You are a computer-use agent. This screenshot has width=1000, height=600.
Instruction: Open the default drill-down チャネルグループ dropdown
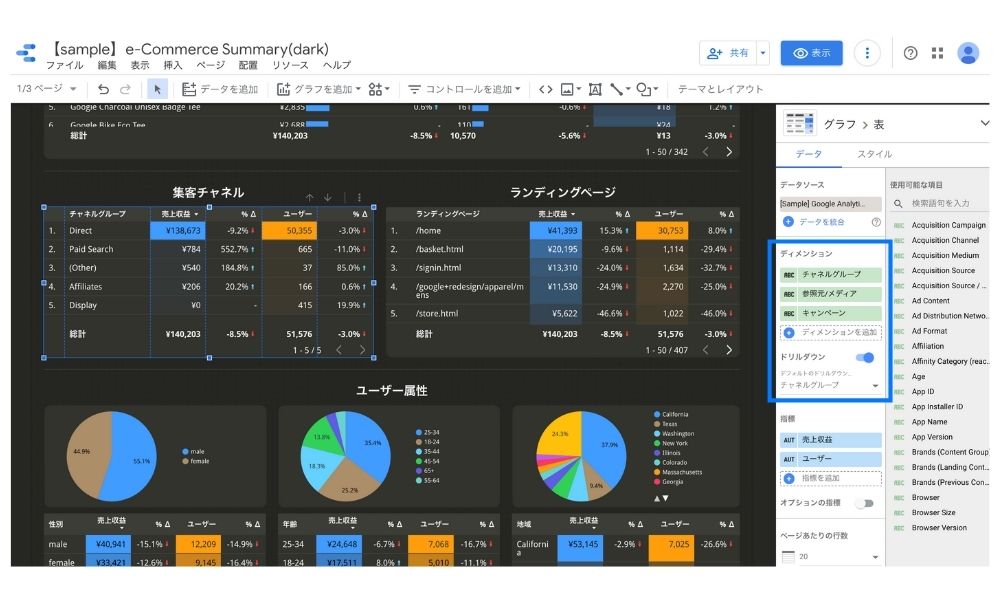[830, 385]
